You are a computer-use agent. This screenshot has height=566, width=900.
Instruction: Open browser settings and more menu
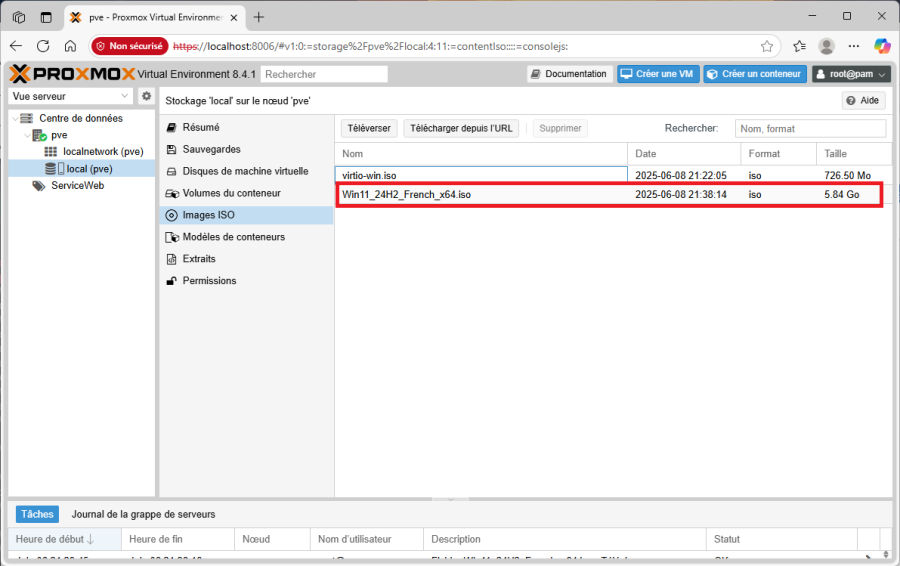point(854,46)
